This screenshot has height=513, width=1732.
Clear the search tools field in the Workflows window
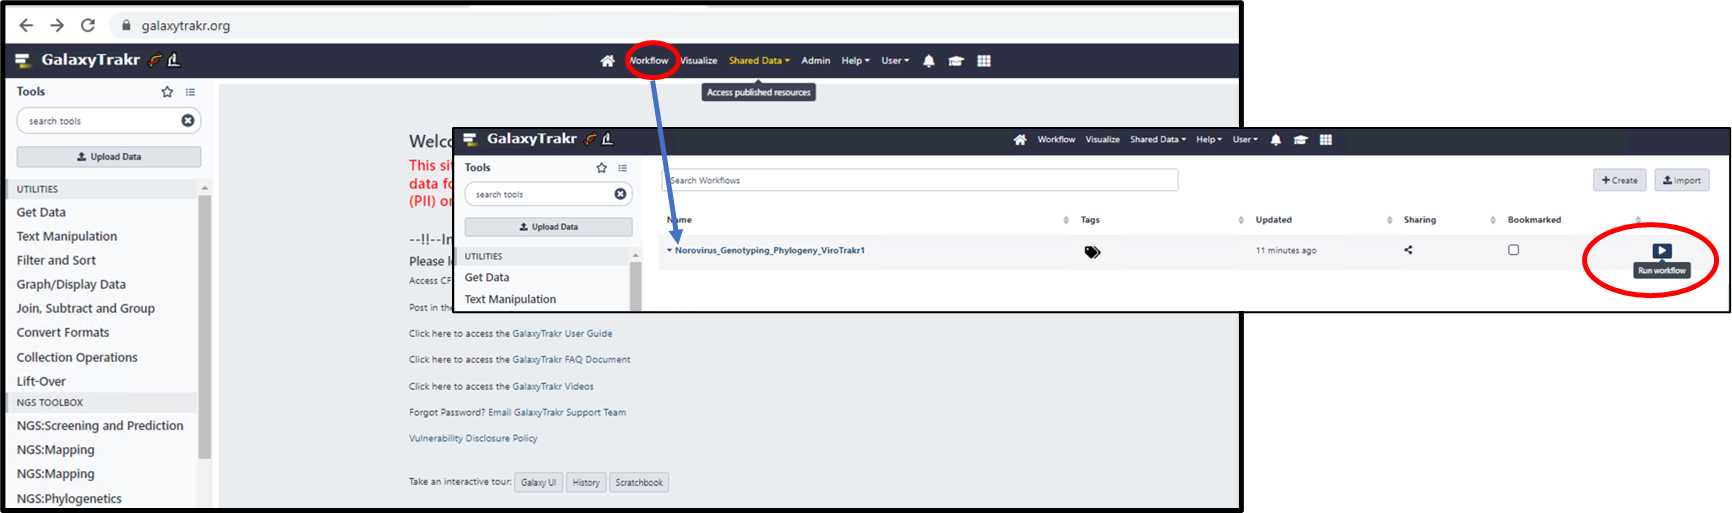pos(620,194)
